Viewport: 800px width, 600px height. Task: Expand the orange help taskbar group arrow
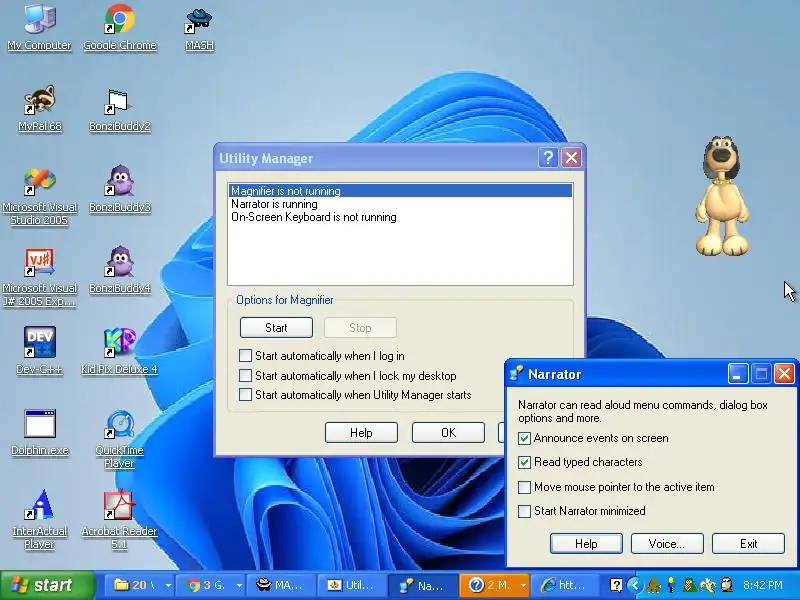coord(523,585)
